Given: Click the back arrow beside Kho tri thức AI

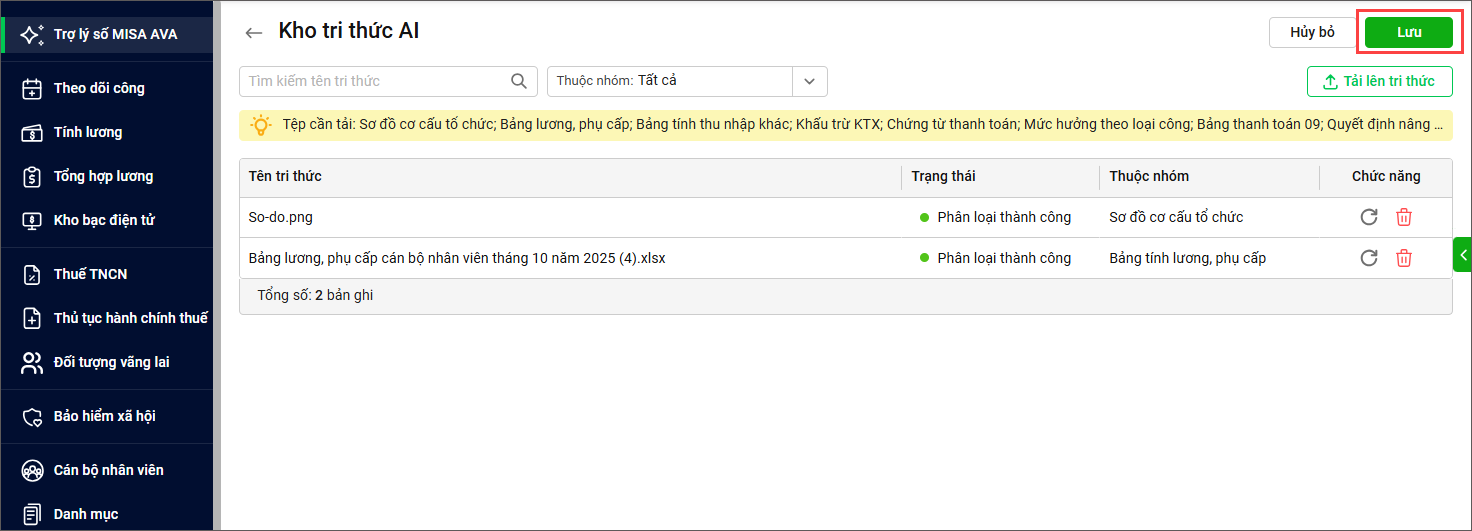Looking at the screenshot, I should pos(254,33).
